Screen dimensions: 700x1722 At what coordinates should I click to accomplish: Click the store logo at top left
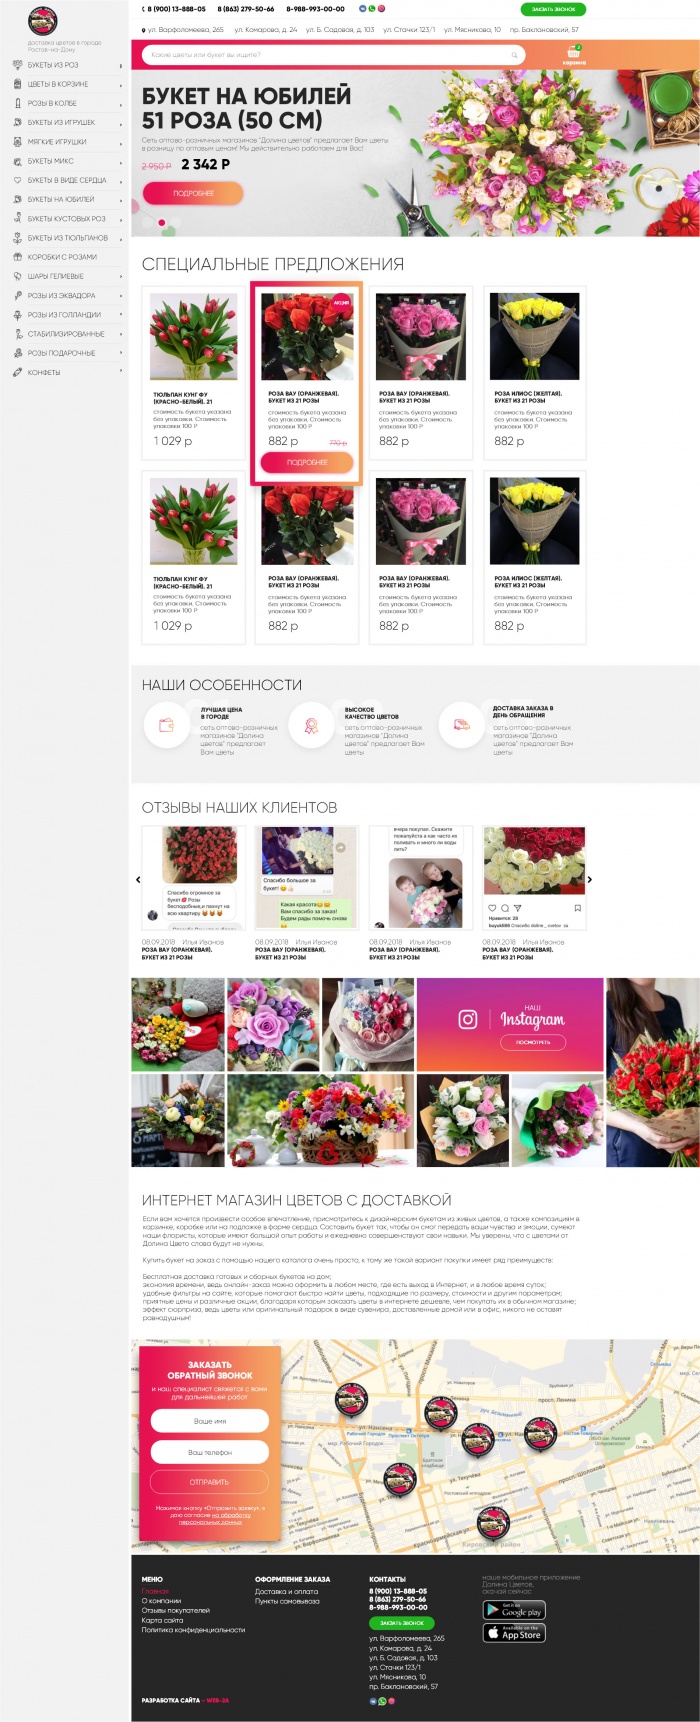coord(43,20)
